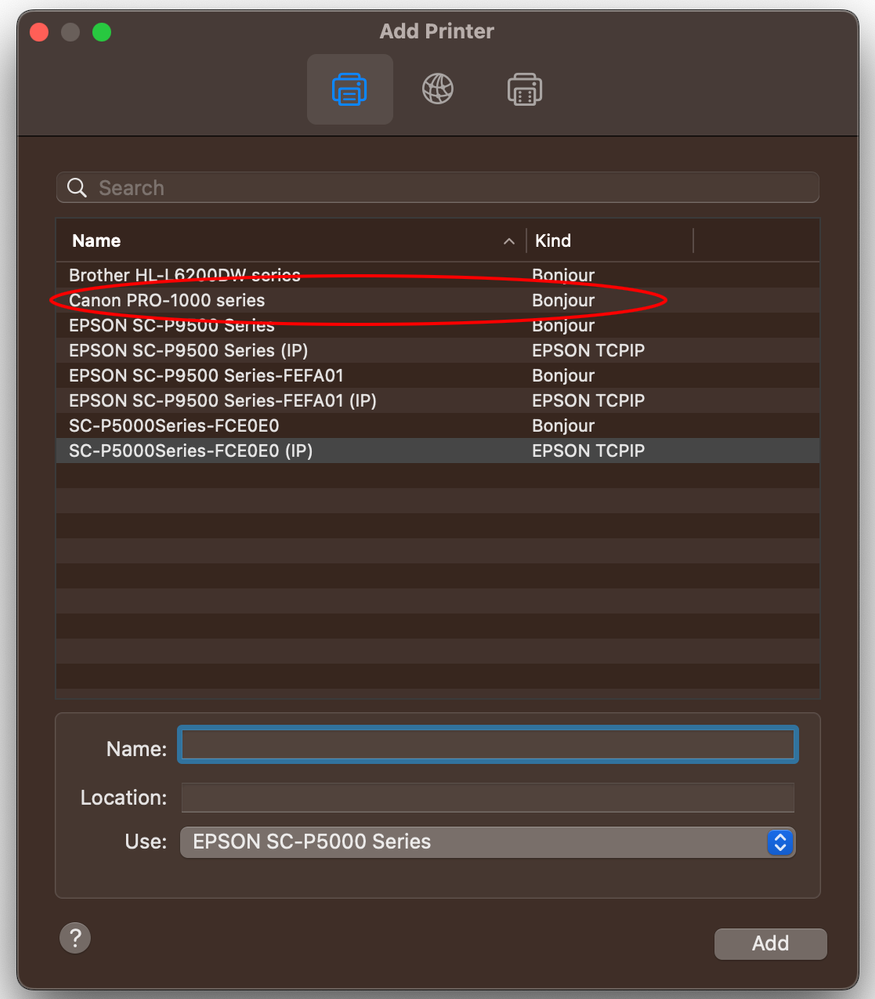This screenshot has width=875, height=999.
Task: Click the Windows printer icon in toolbar
Action: tap(523, 89)
